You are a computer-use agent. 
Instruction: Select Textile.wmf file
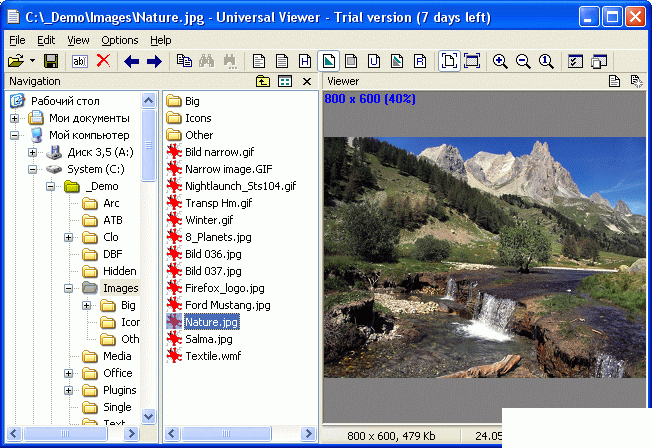tap(213, 356)
